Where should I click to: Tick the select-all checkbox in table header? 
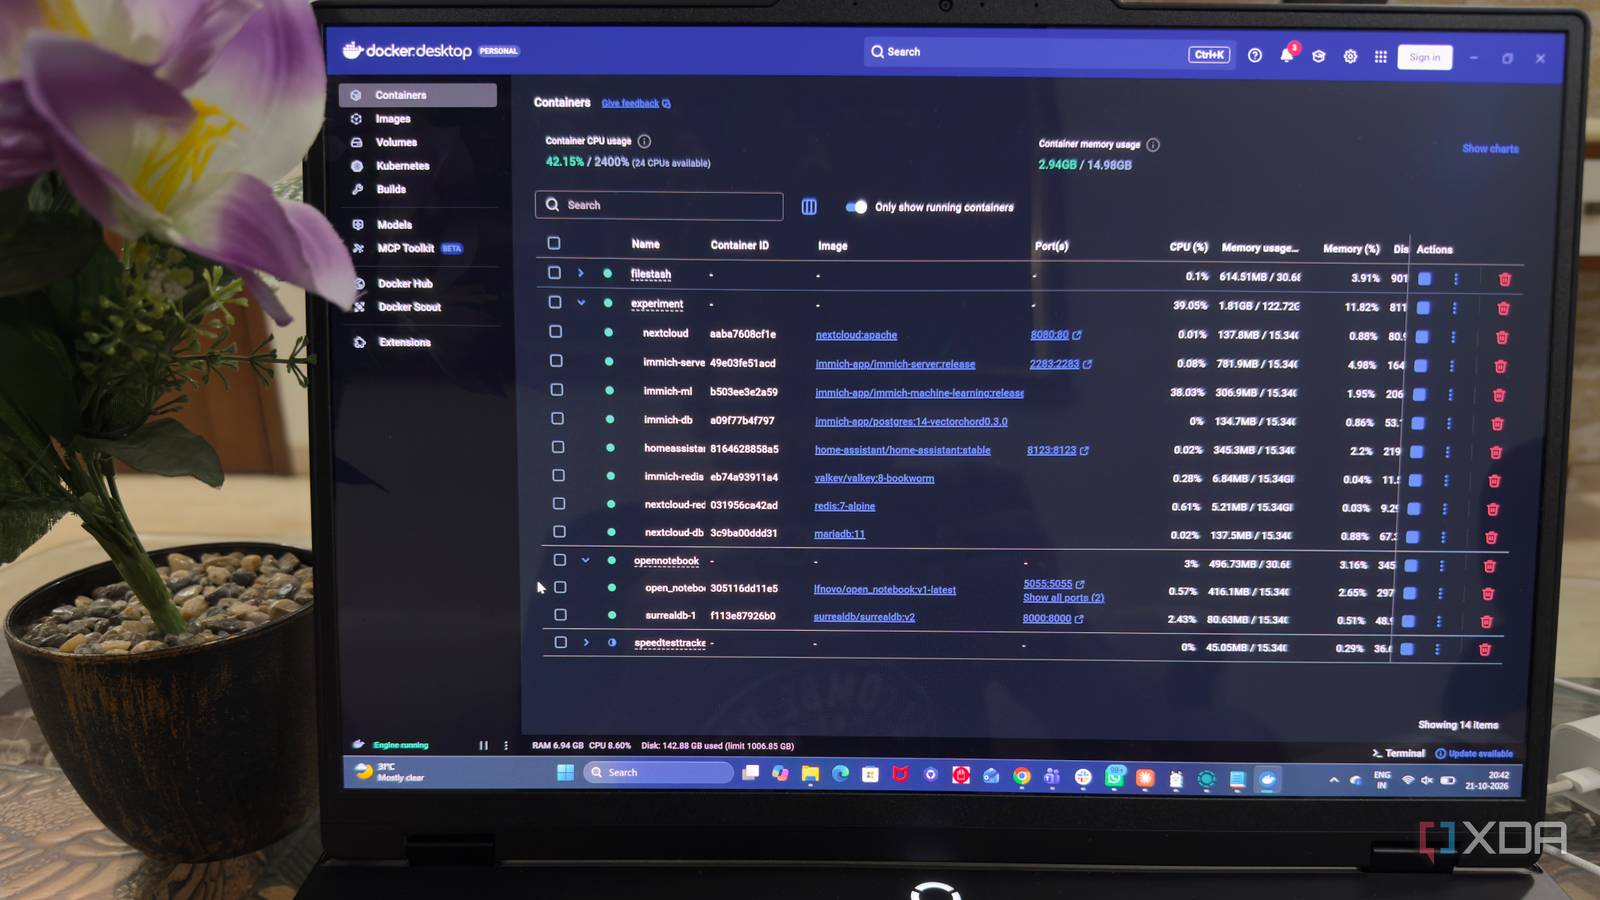[554, 243]
